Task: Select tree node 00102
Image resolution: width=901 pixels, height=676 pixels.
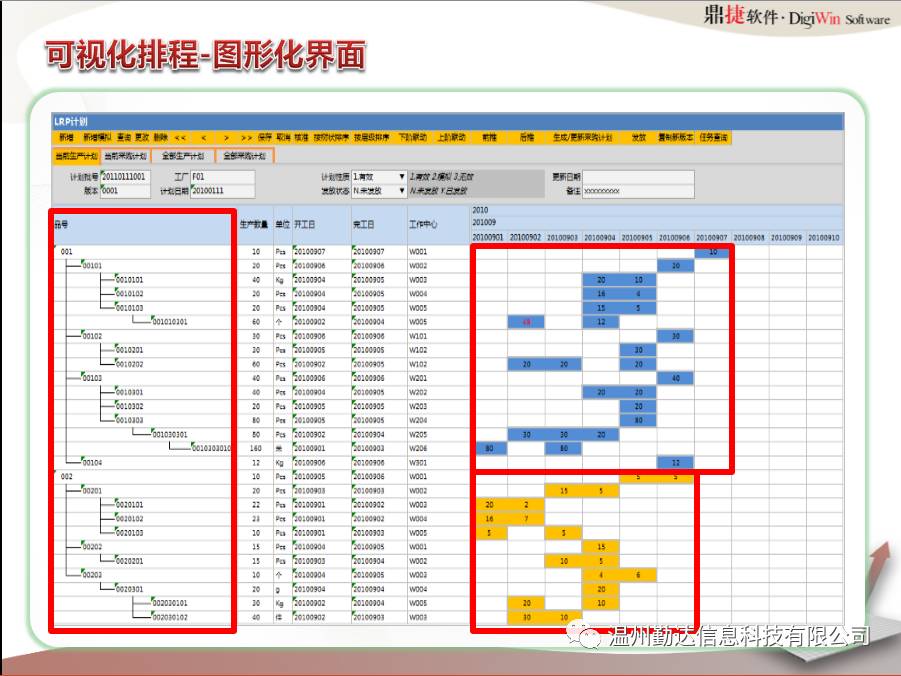Action: pos(92,336)
